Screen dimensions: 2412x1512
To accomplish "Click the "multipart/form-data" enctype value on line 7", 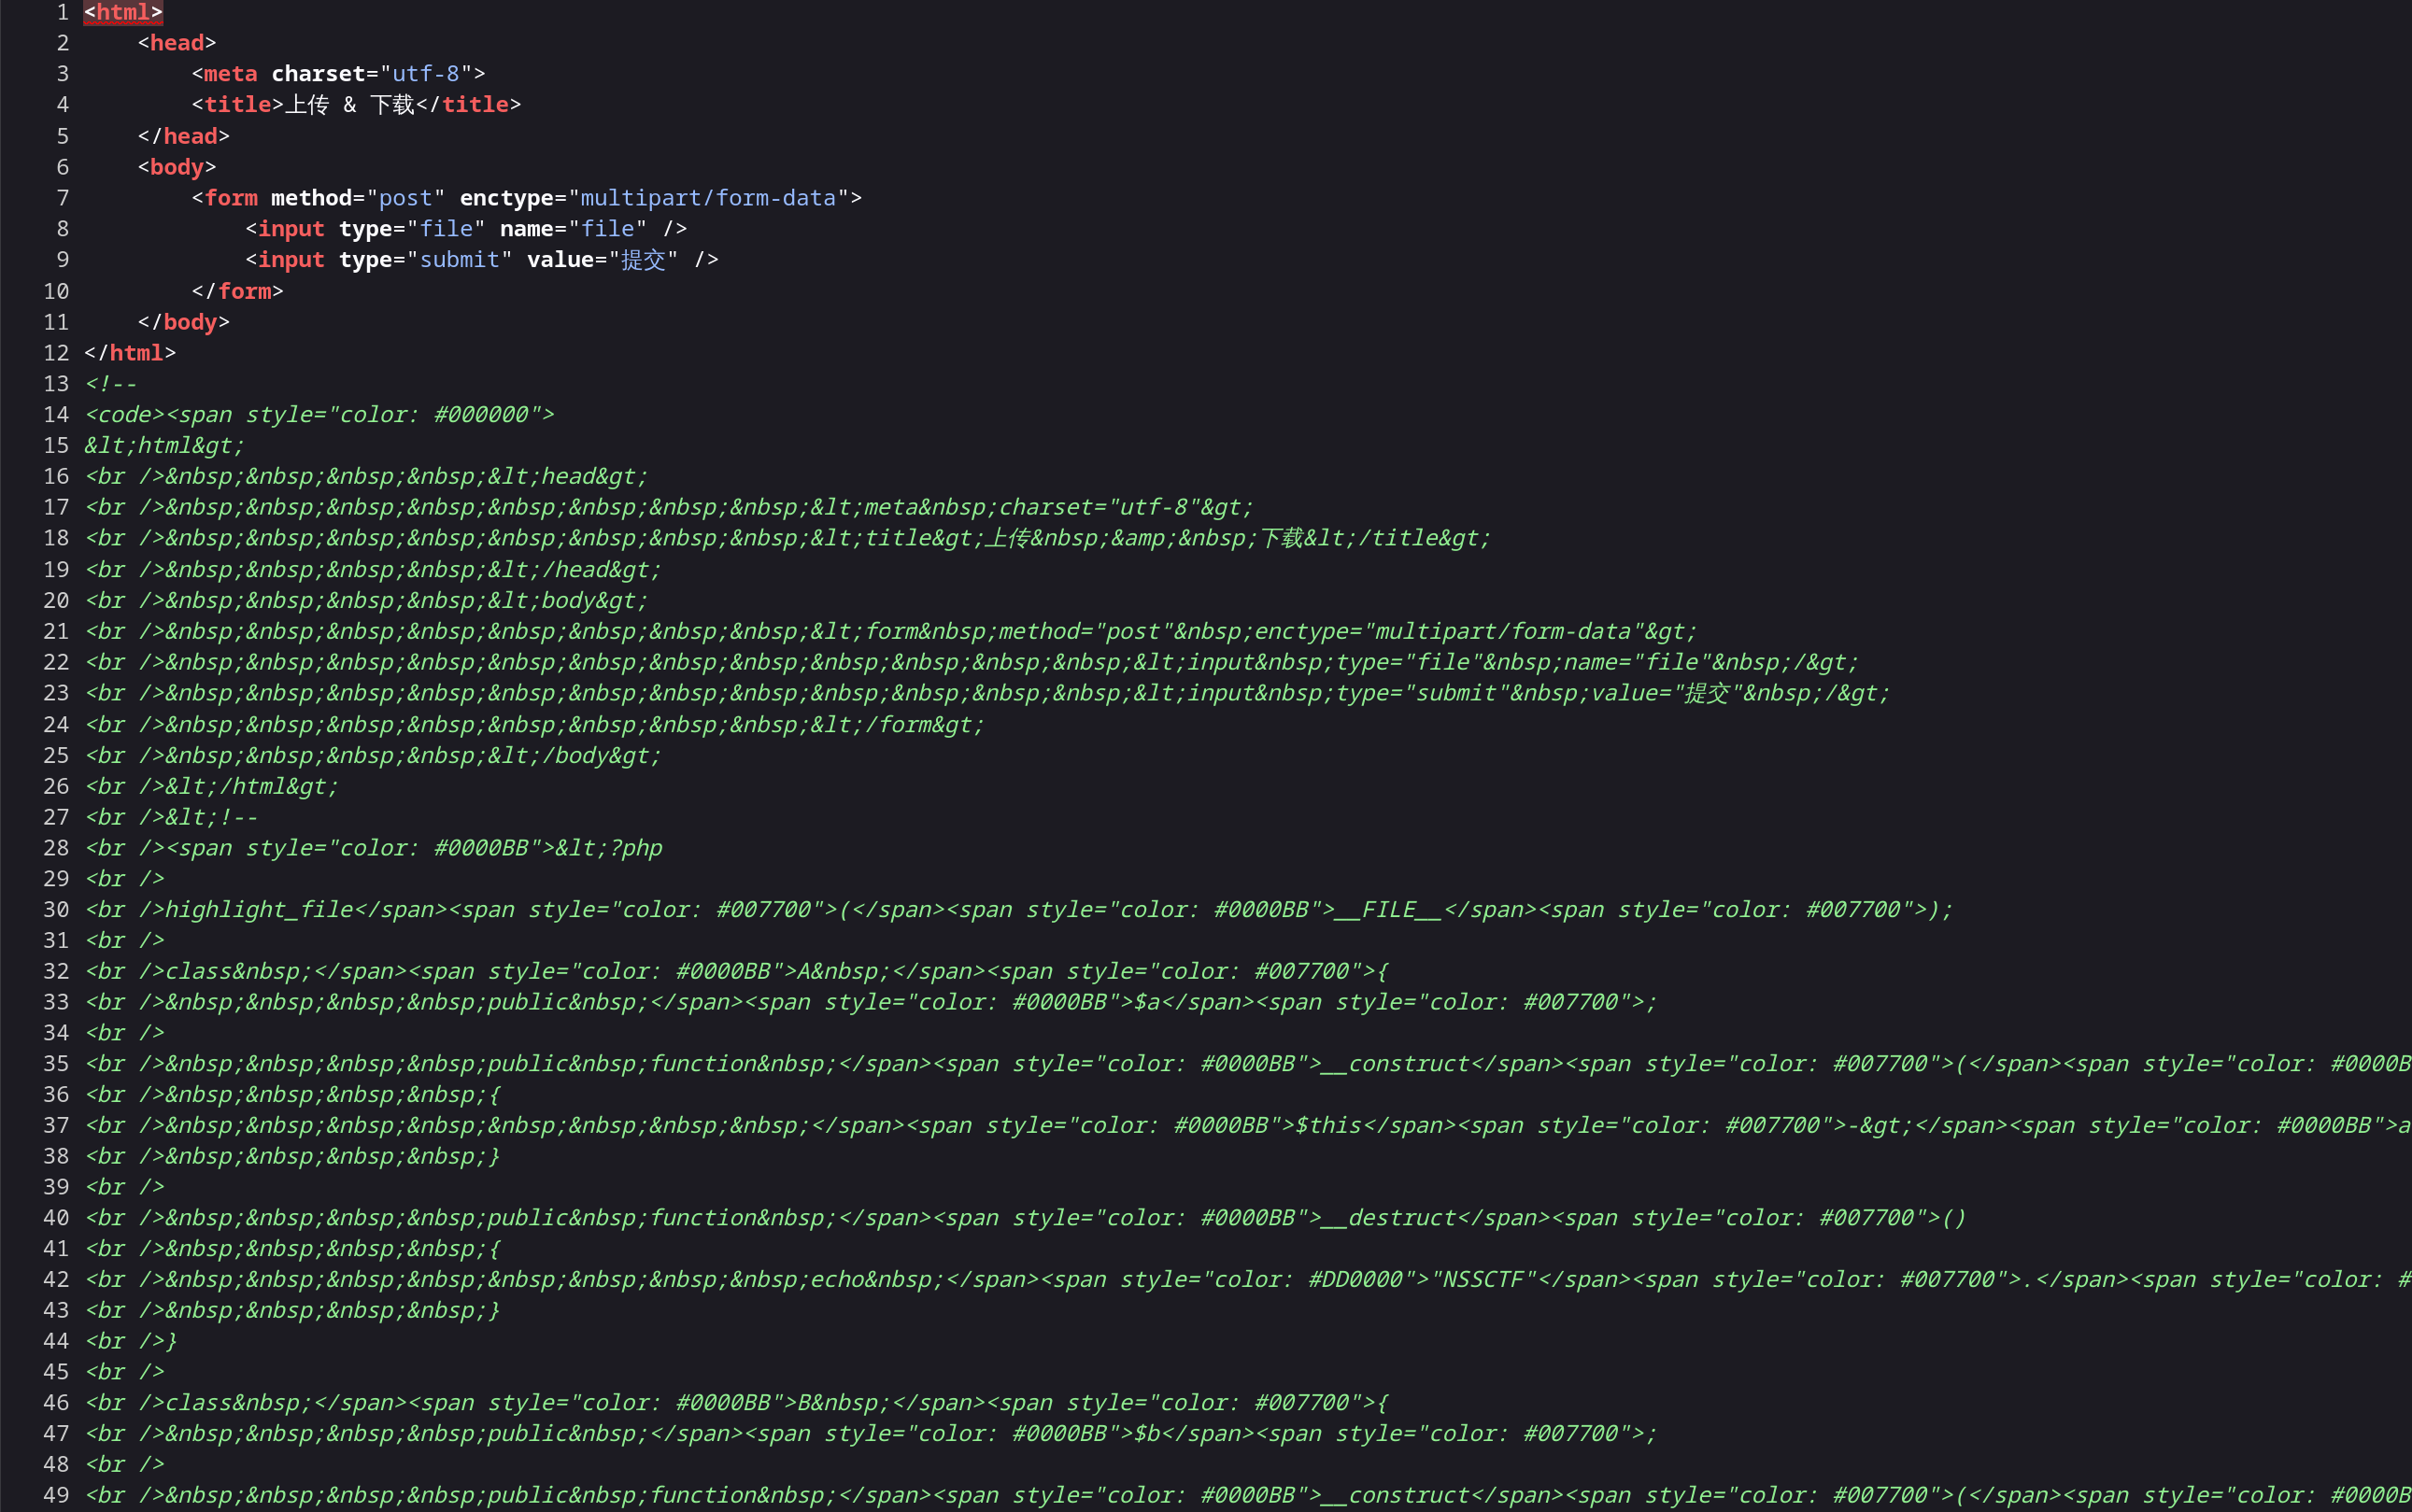I will [708, 198].
